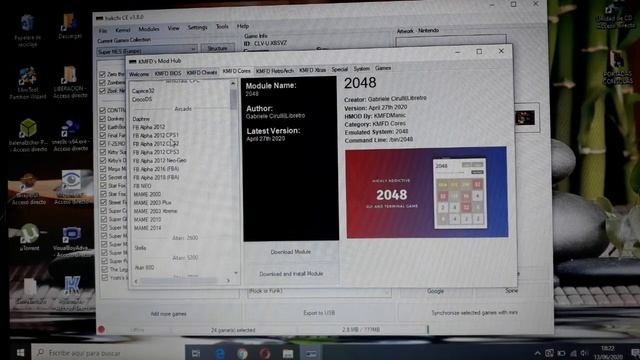This screenshot has height=360, width=640.
Task: Open the red Opera icon in taskbar
Action: coord(265,353)
